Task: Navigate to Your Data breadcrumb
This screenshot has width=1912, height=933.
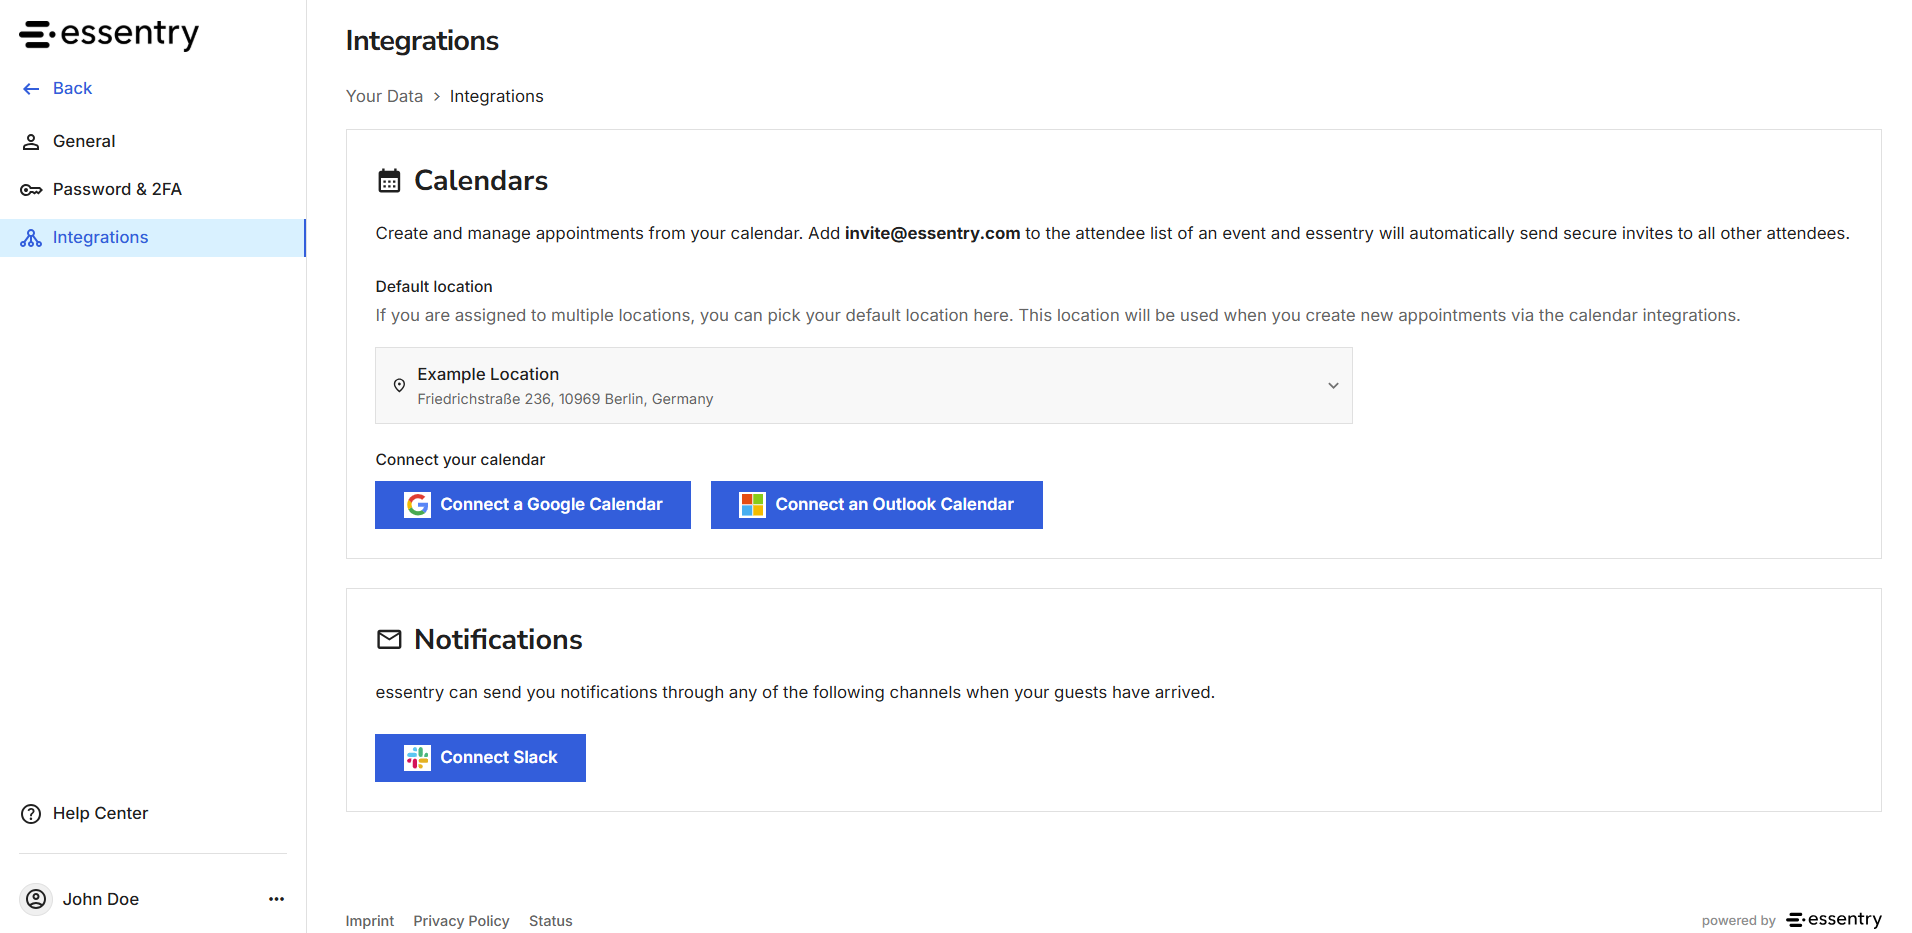Action: (384, 96)
